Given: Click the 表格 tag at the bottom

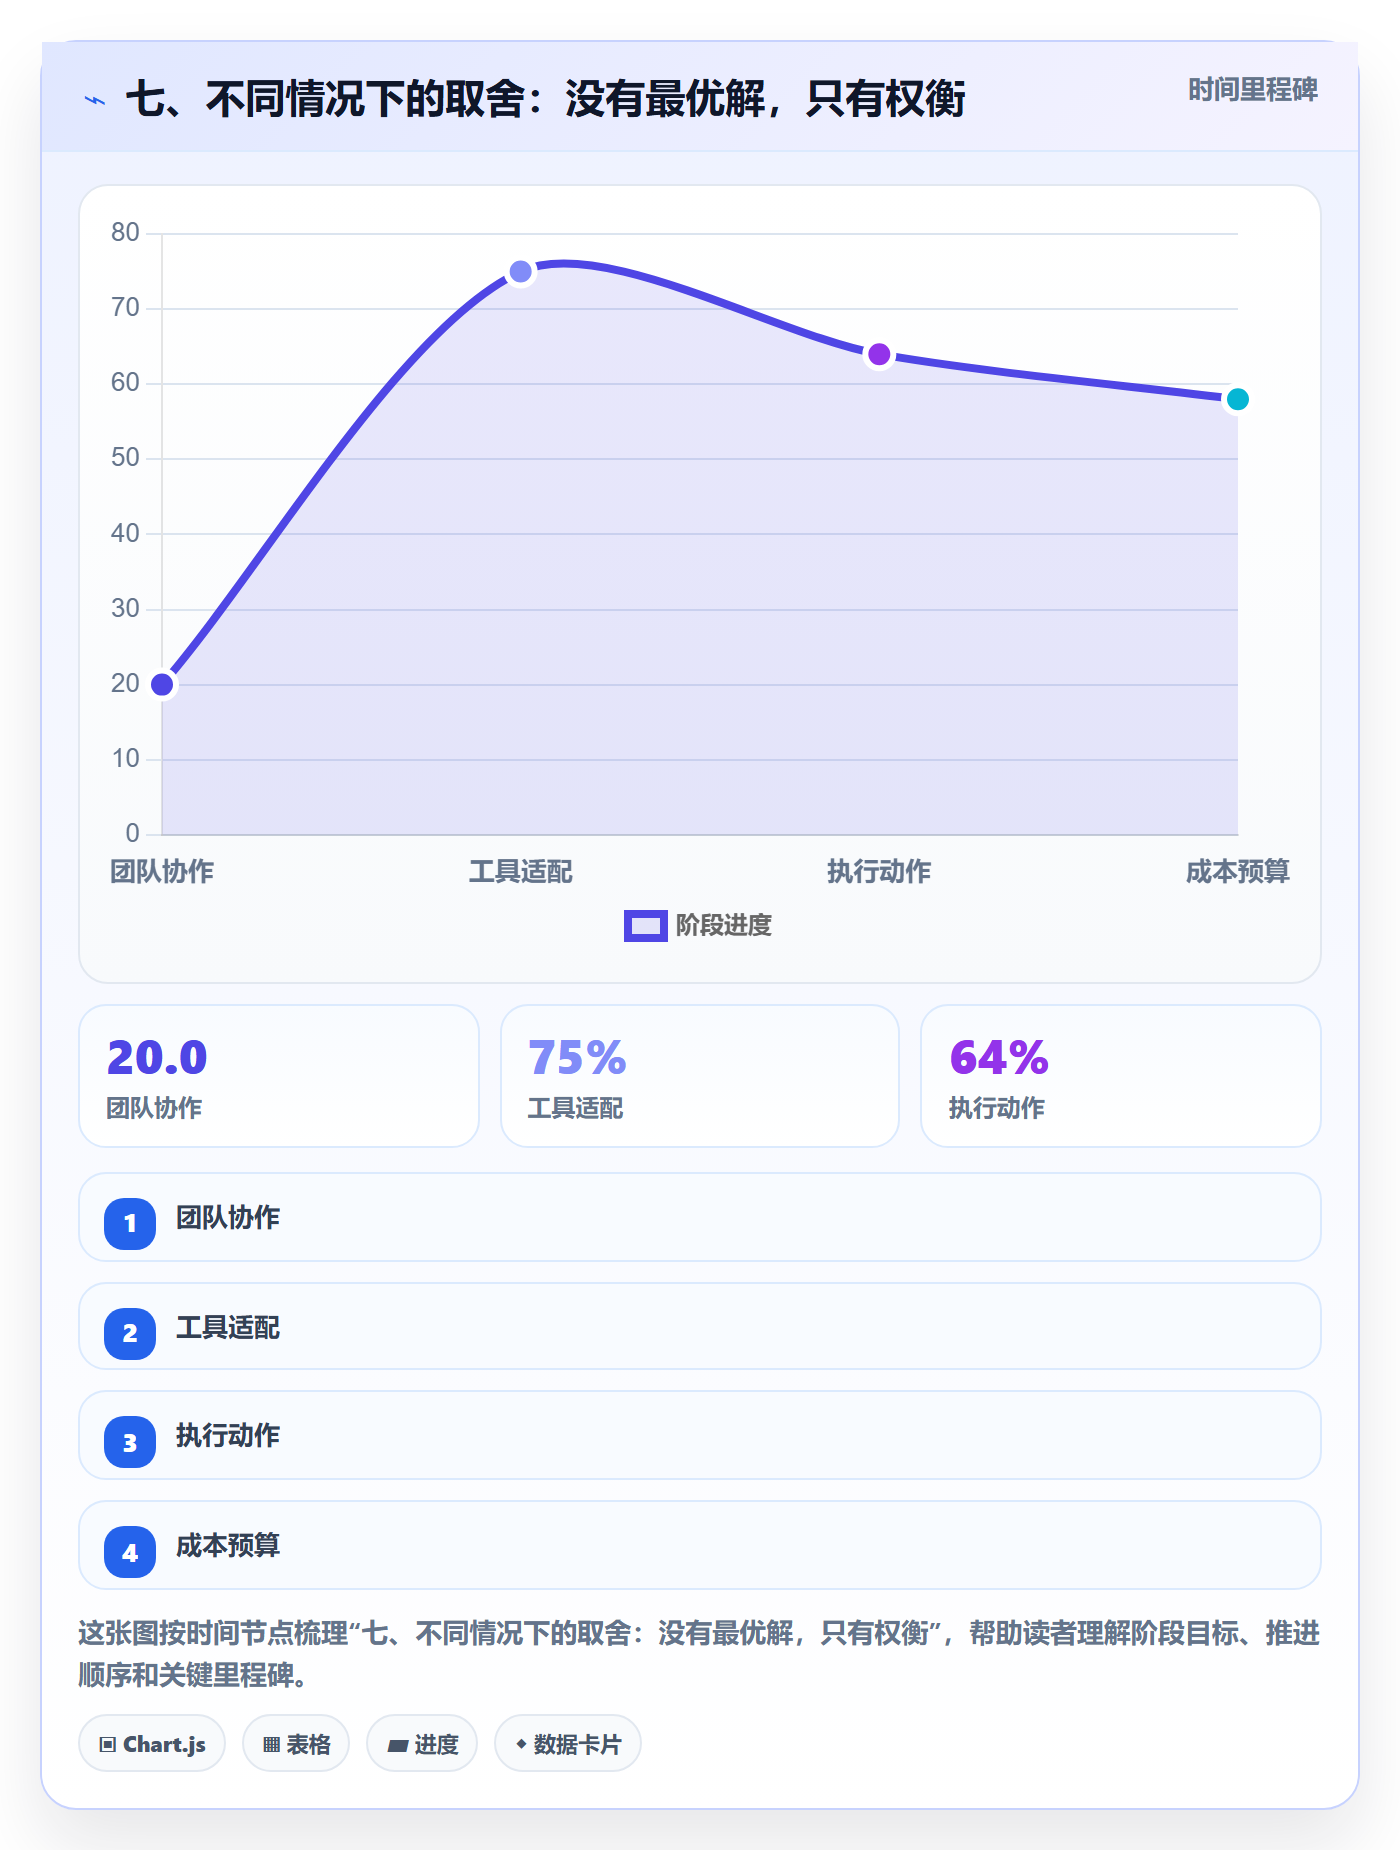Looking at the screenshot, I should point(296,1744).
